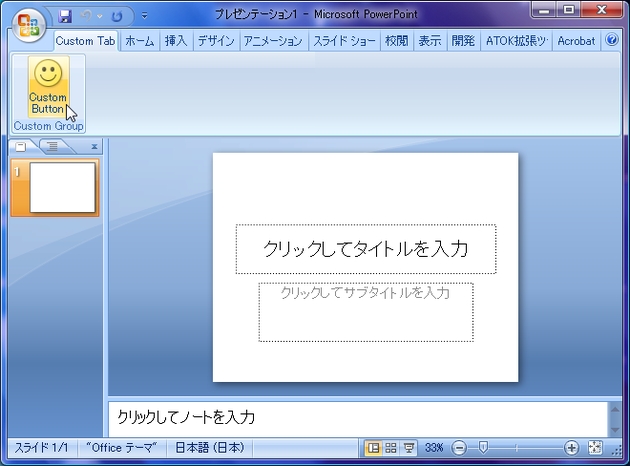Click notes scrollbar down arrow
This screenshot has height=466, width=630.
click(615, 430)
